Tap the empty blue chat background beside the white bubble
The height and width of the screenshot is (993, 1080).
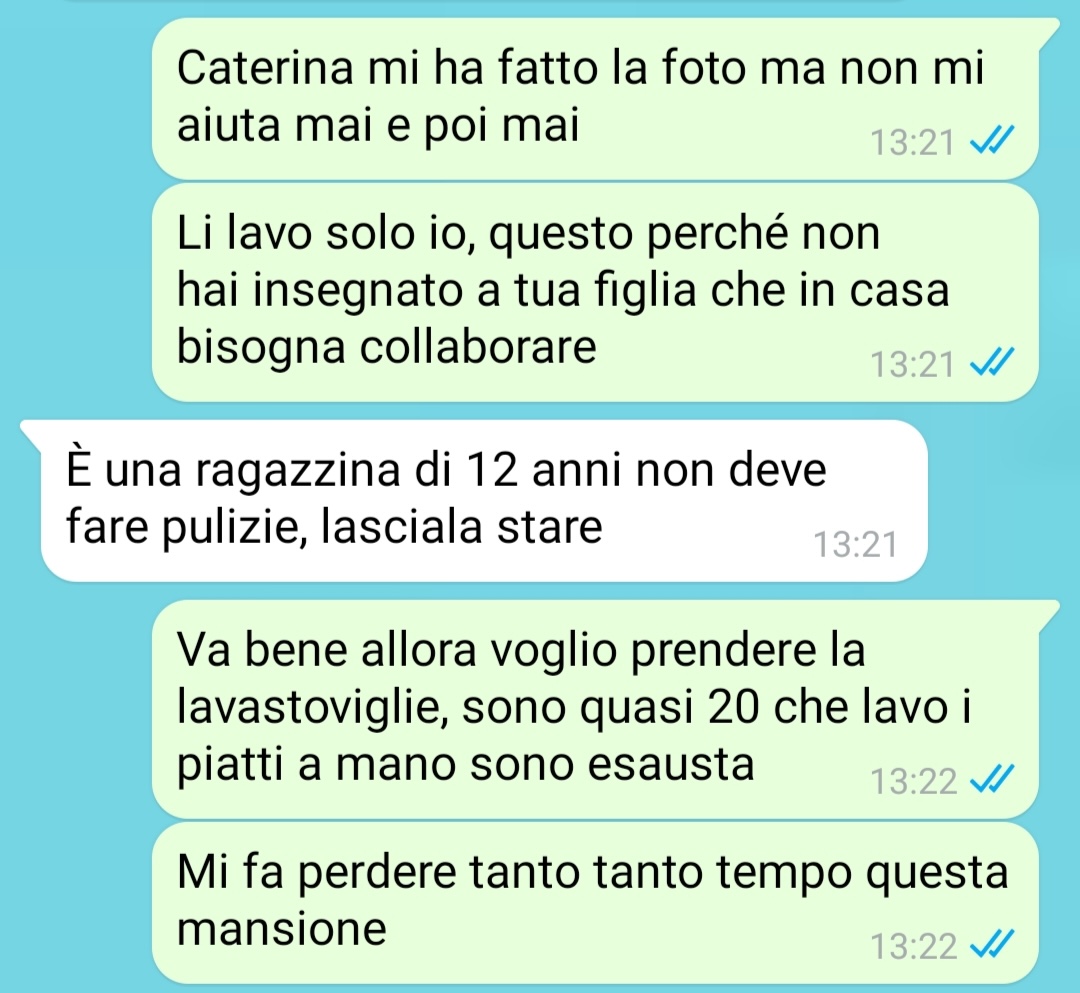(1002, 501)
